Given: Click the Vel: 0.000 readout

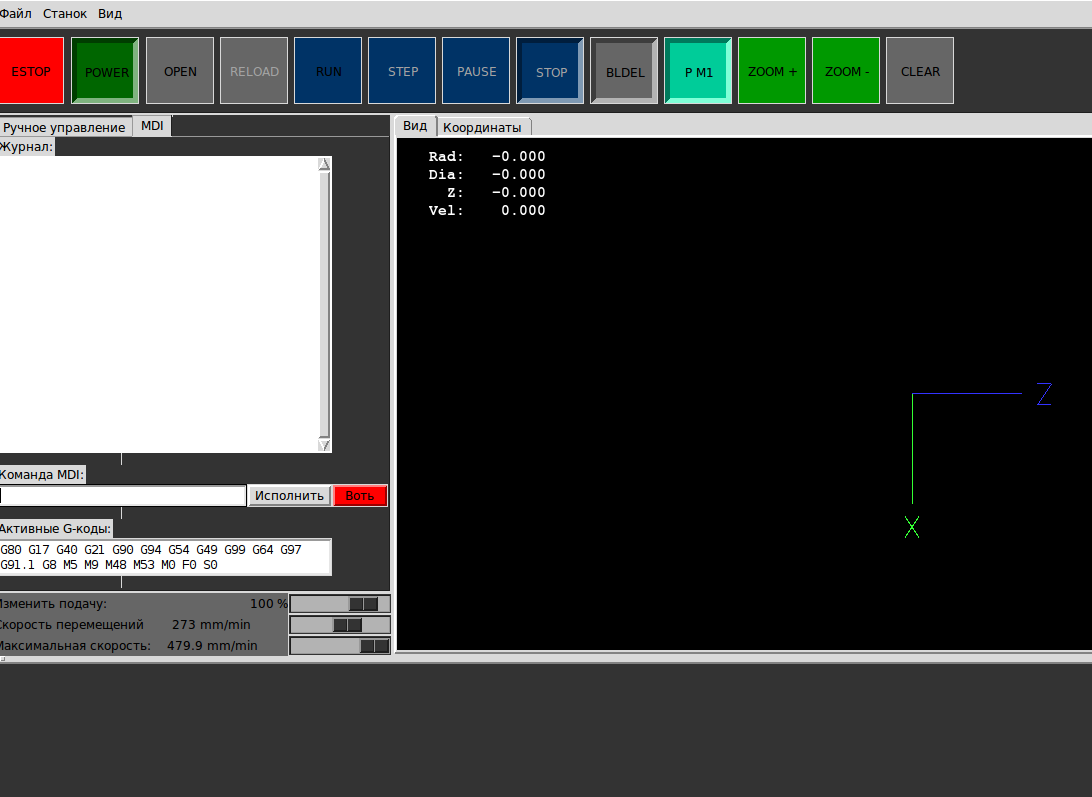Looking at the screenshot, I should point(487,210).
